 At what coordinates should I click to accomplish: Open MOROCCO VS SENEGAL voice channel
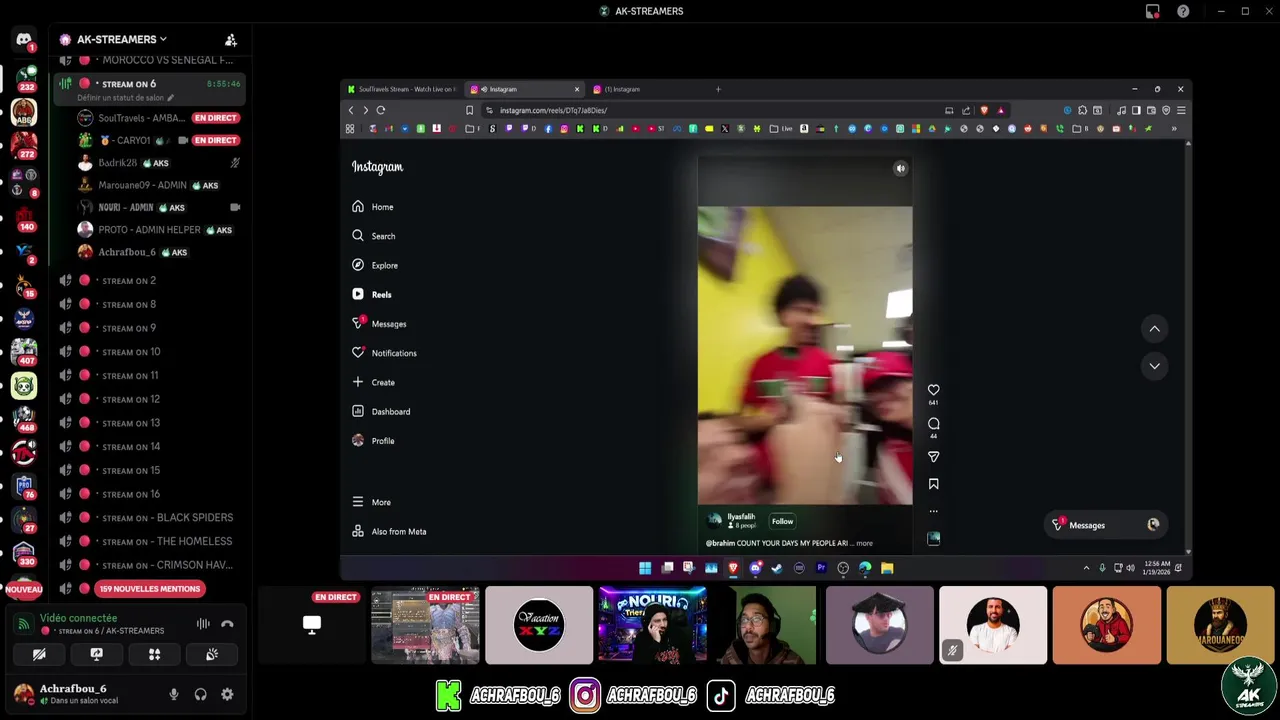[x=150, y=60]
